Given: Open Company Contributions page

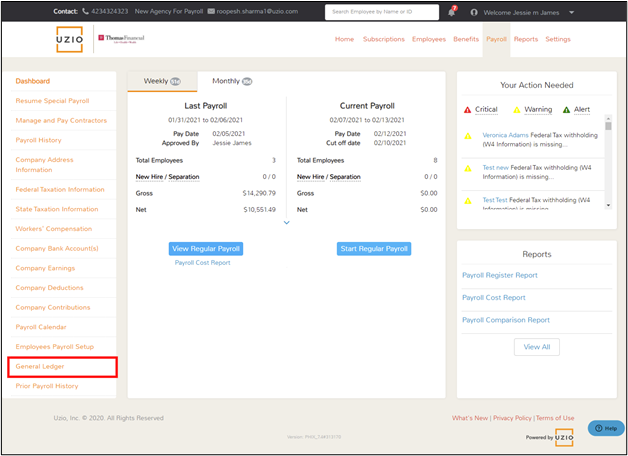Looking at the screenshot, I should click(x=53, y=307).
